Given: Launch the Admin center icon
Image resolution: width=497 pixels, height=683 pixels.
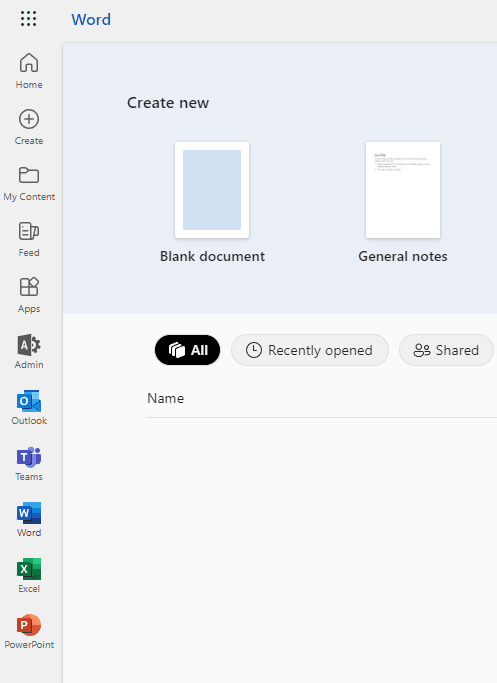Looking at the screenshot, I should pos(29,352).
